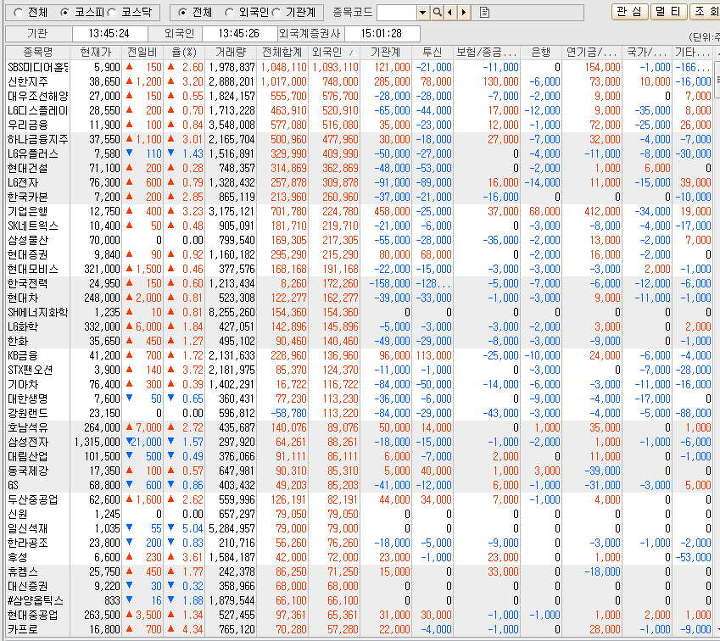Select the 코스피 radio button
This screenshot has width=720, height=641.
click(x=64, y=12)
